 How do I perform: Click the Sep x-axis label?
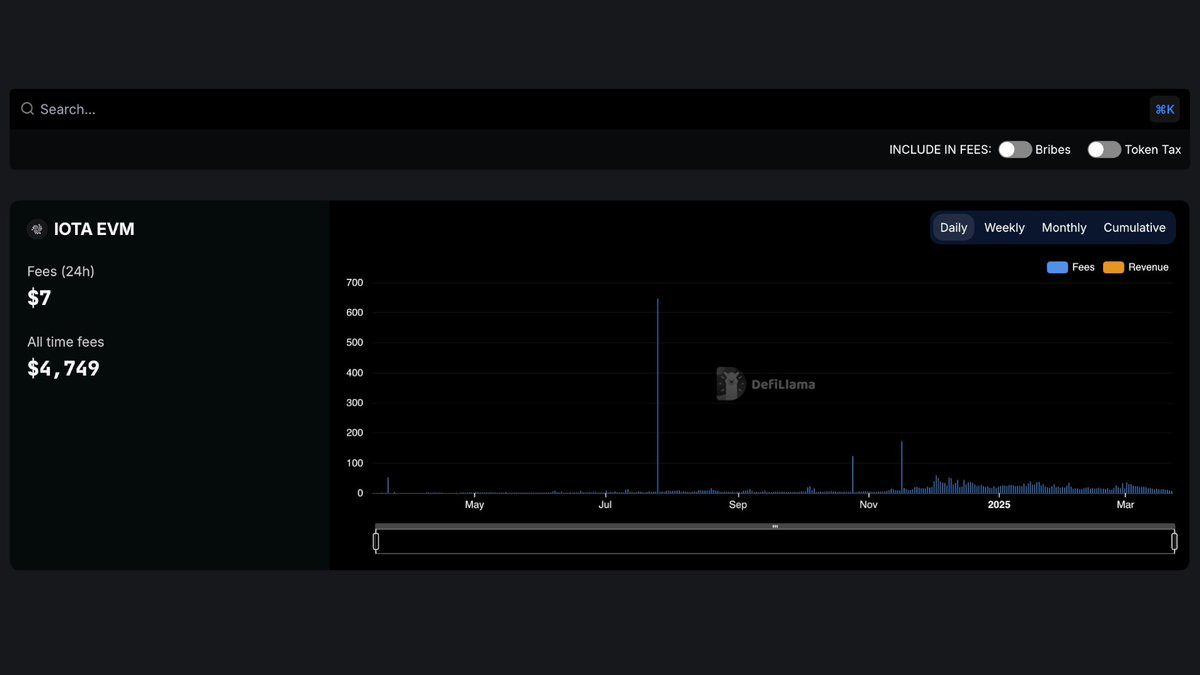coord(738,505)
